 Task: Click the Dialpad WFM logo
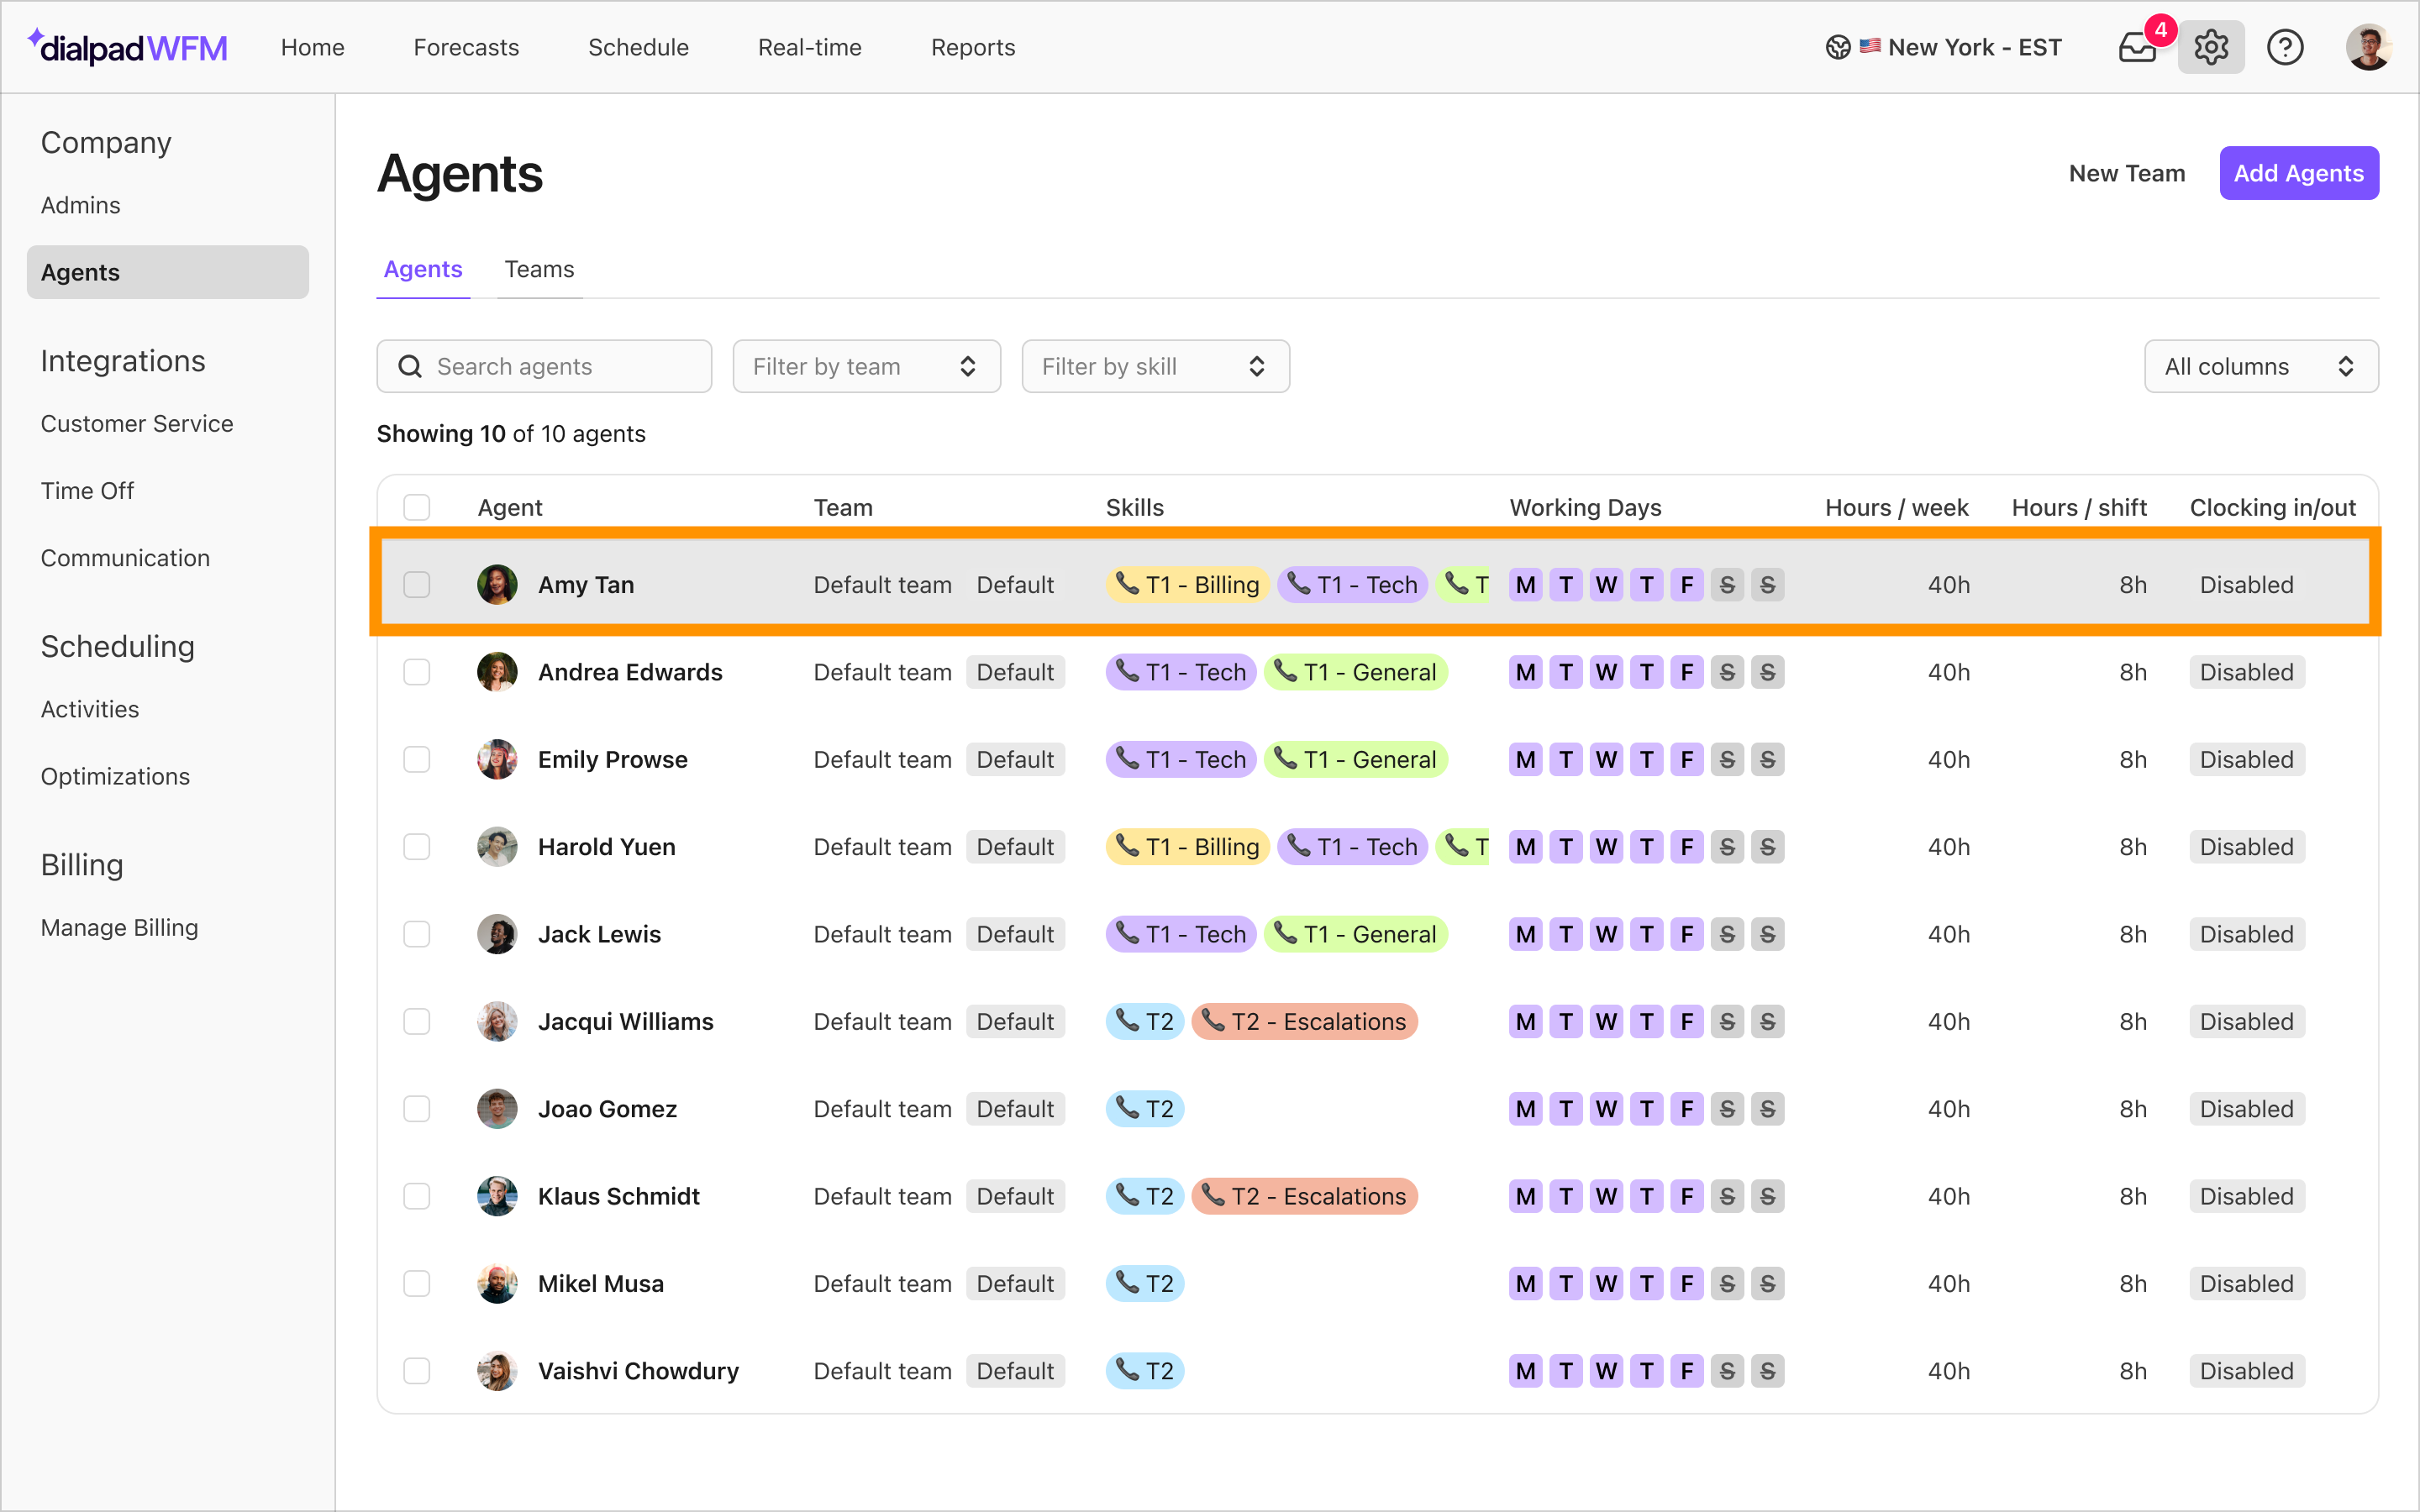point(128,47)
